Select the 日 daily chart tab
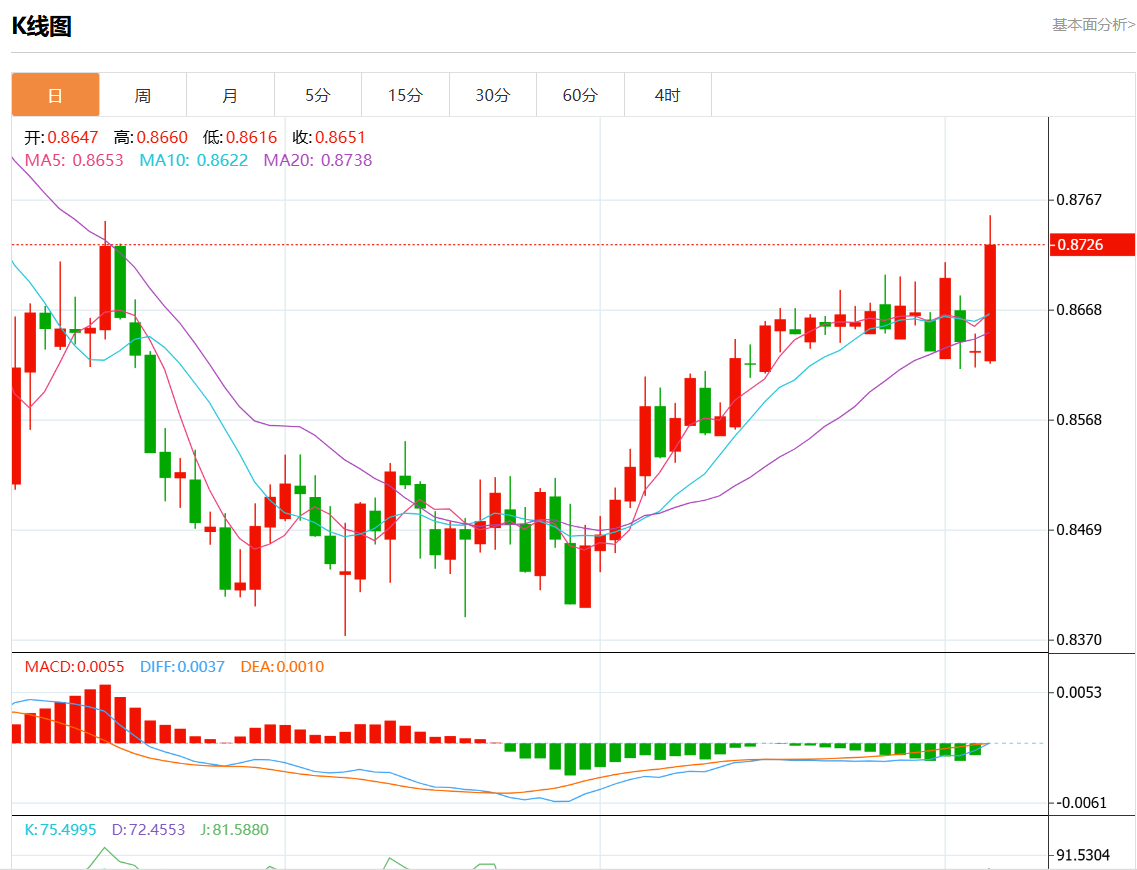Viewport: 1137px width, 870px height. tap(55, 95)
